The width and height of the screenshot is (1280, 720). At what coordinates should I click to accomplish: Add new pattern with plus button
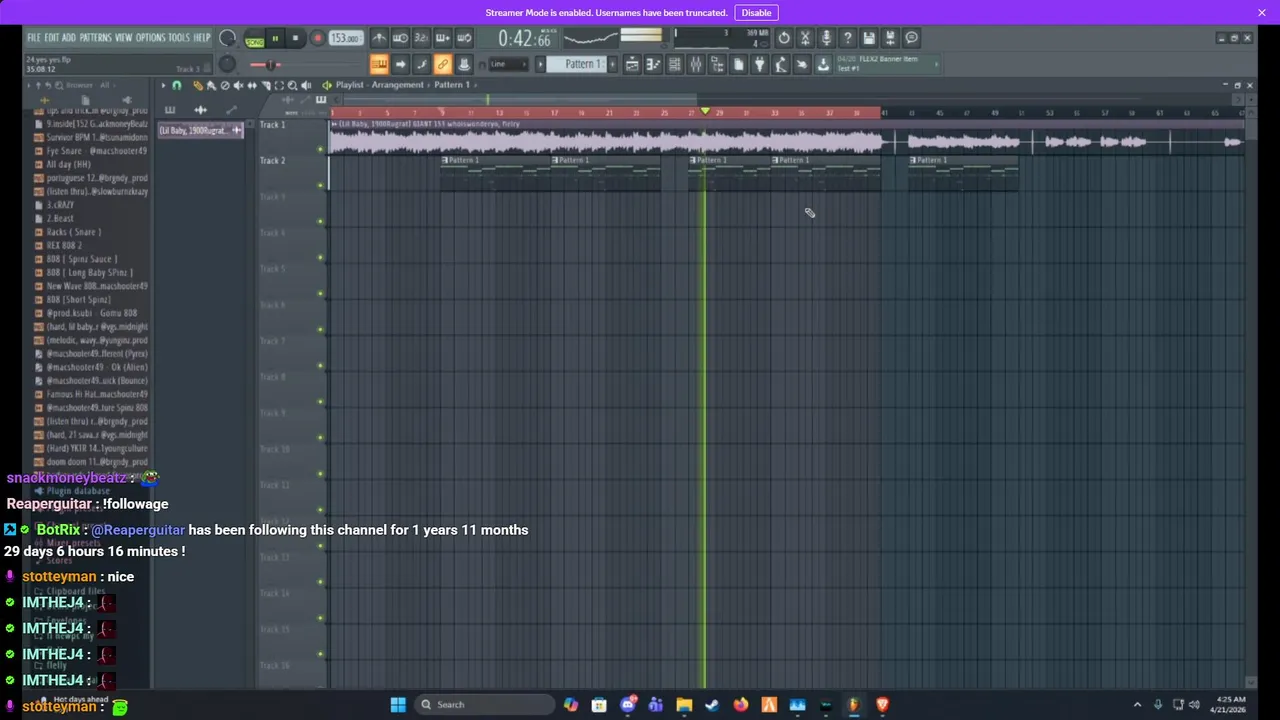(611, 64)
